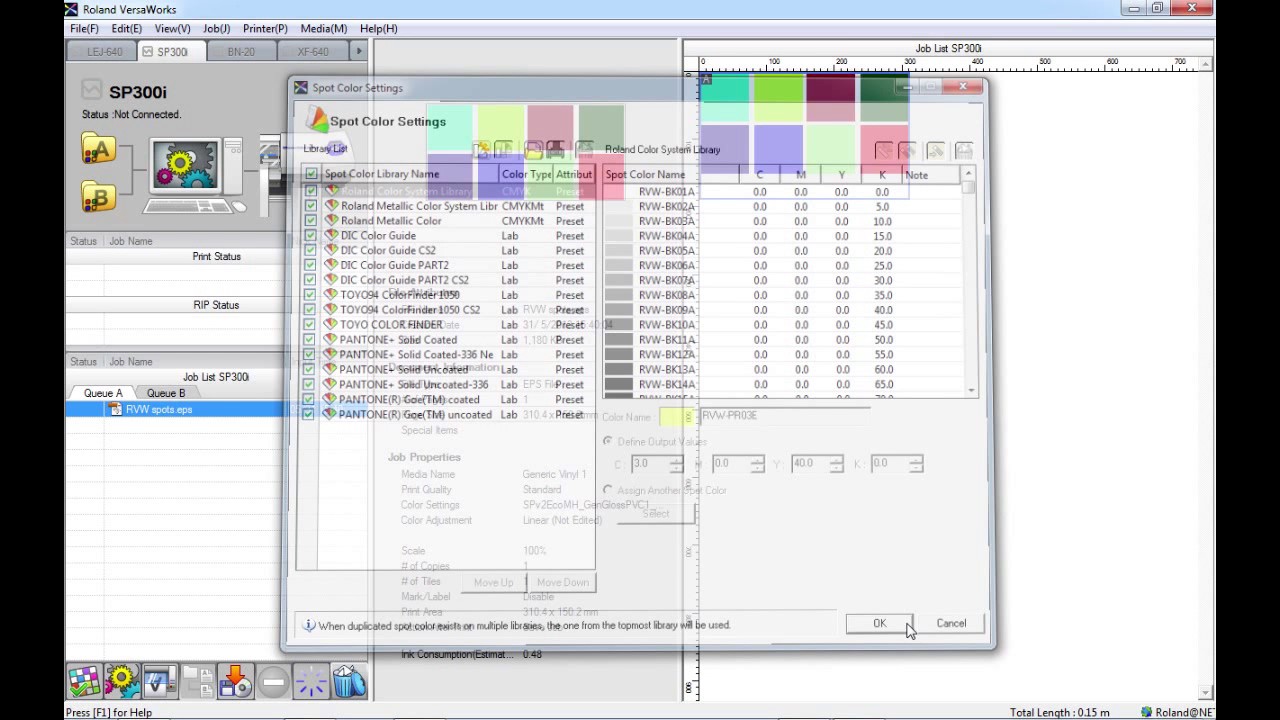Click the Select button under Assign
1280x720 pixels.
656,514
